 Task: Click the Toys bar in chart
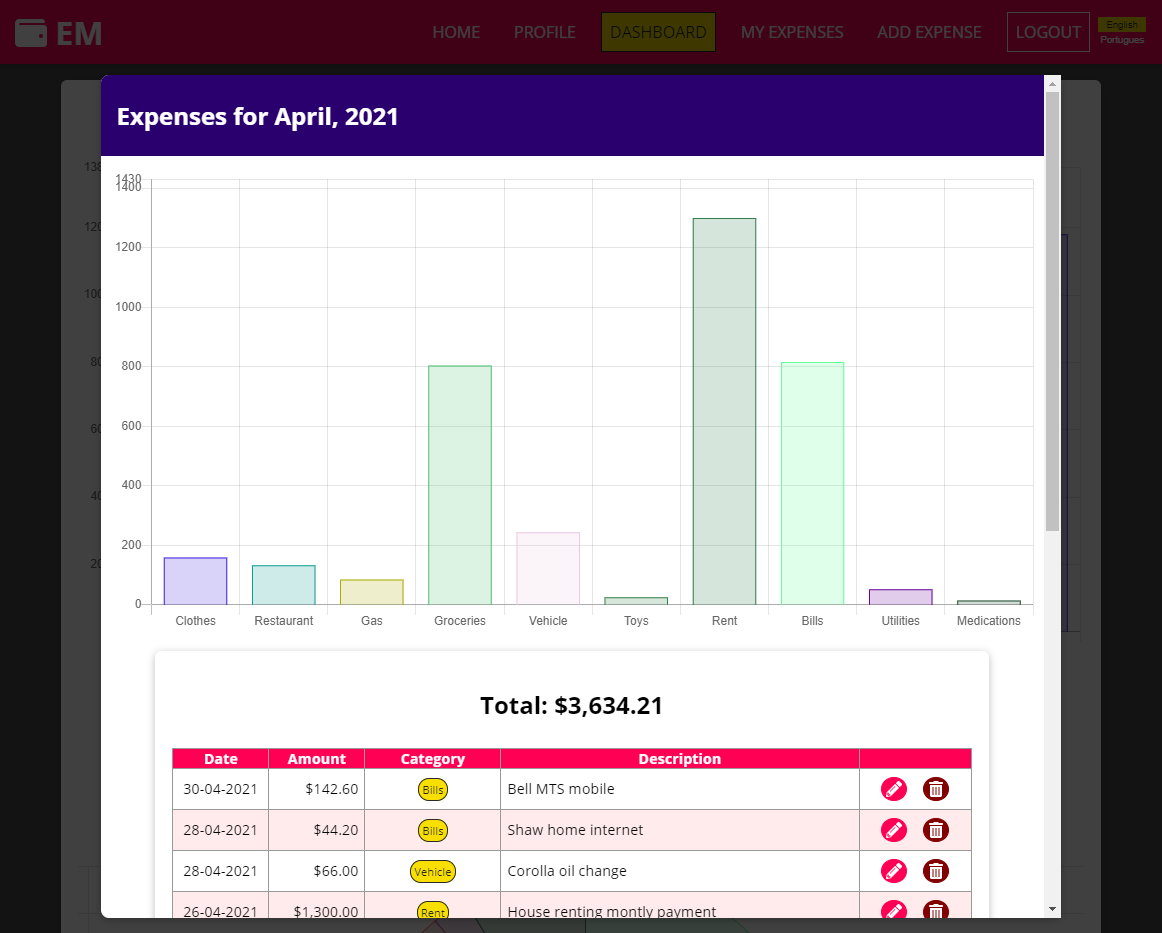[x=636, y=601]
